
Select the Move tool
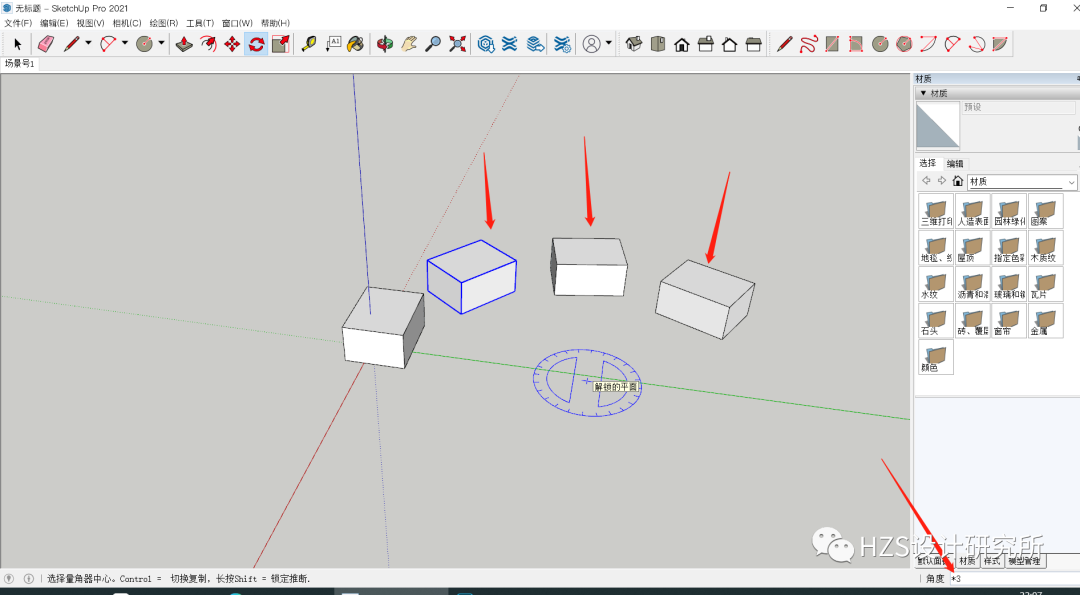[x=232, y=44]
